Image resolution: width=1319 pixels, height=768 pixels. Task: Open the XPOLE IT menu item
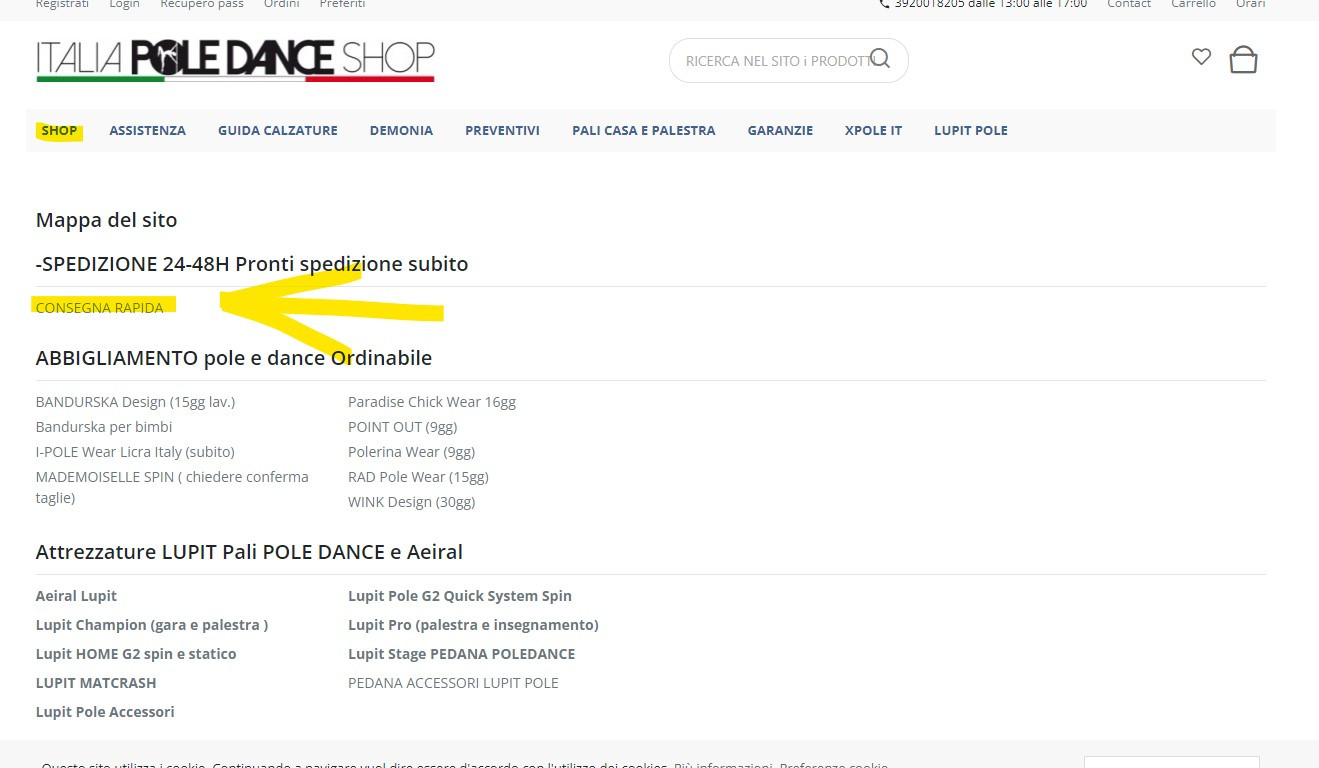873,130
